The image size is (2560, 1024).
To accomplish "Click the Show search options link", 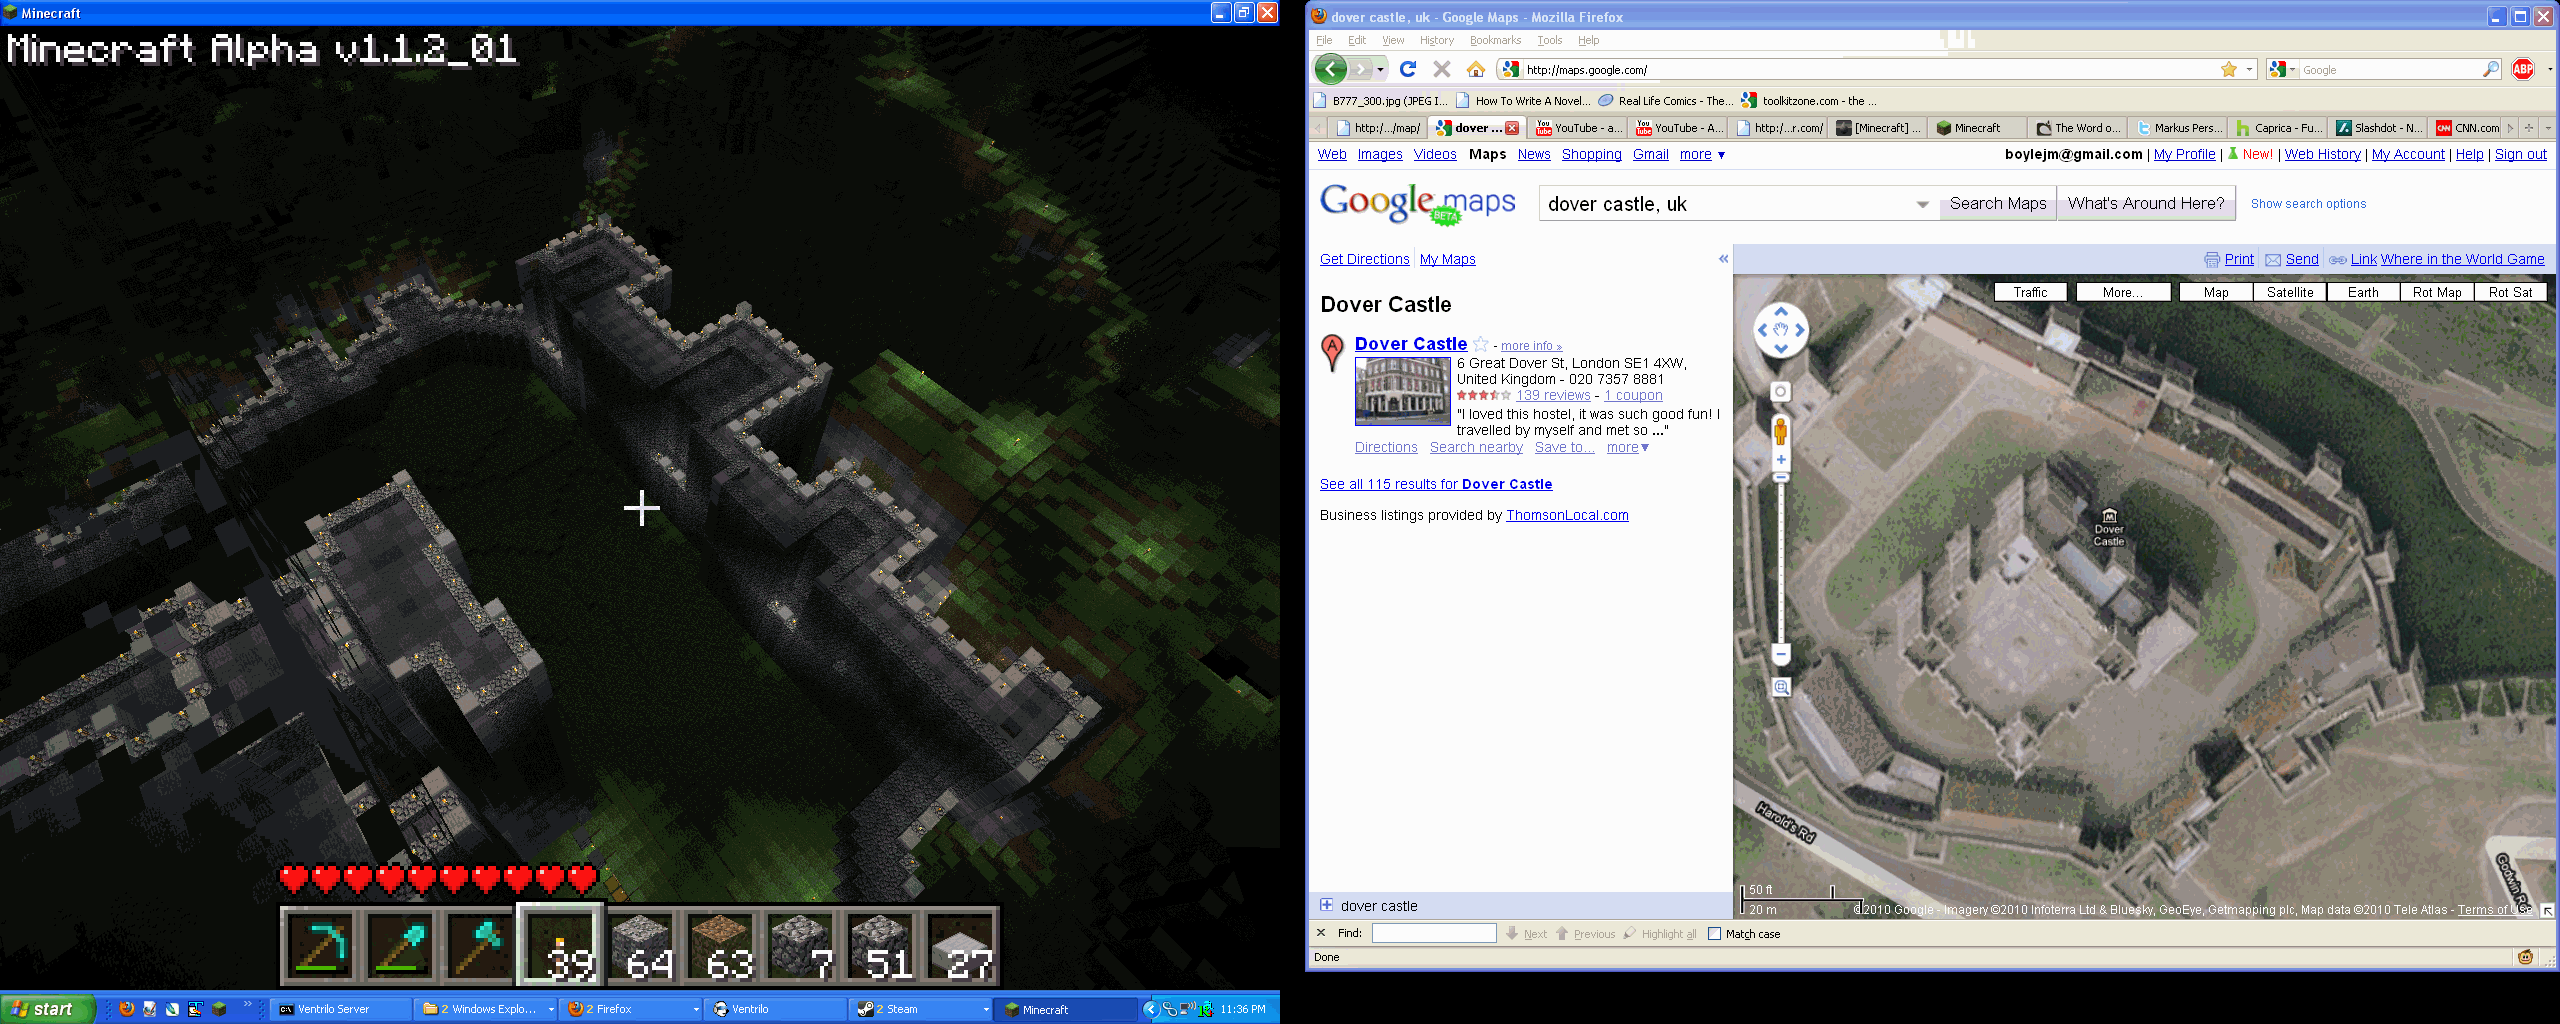I will pyautogui.click(x=2308, y=204).
